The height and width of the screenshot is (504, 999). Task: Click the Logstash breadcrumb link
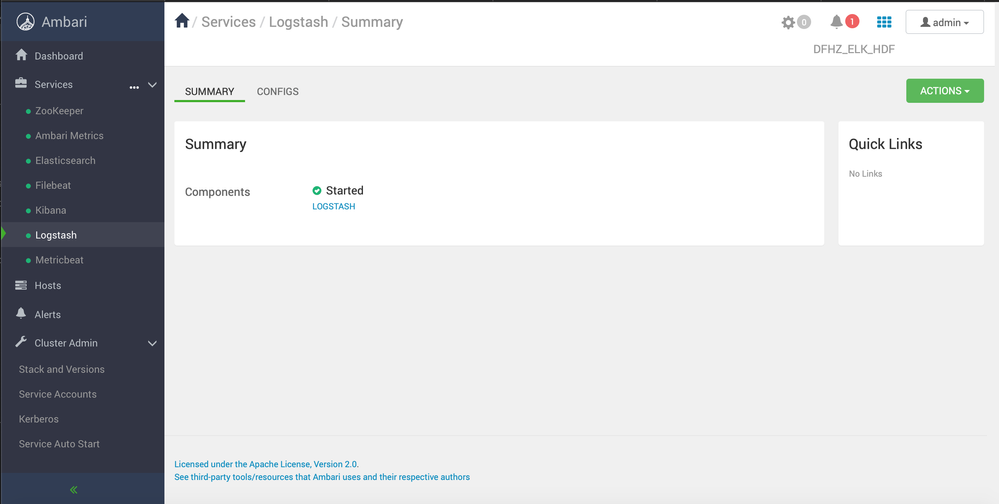pyautogui.click(x=298, y=22)
